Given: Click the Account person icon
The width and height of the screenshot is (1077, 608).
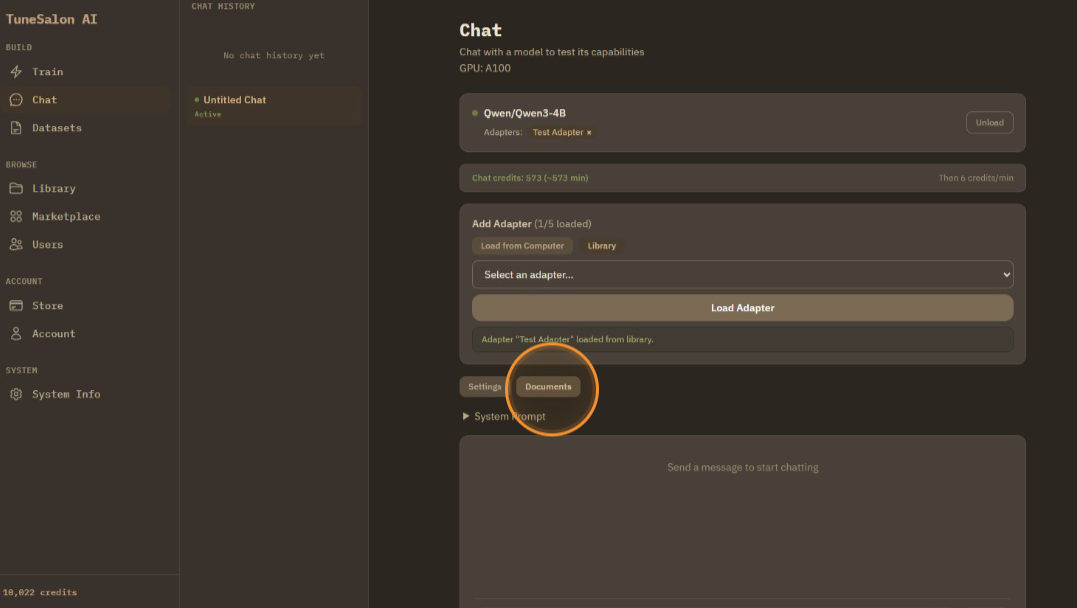Looking at the screenshot, I should click(x=16, y=334).
